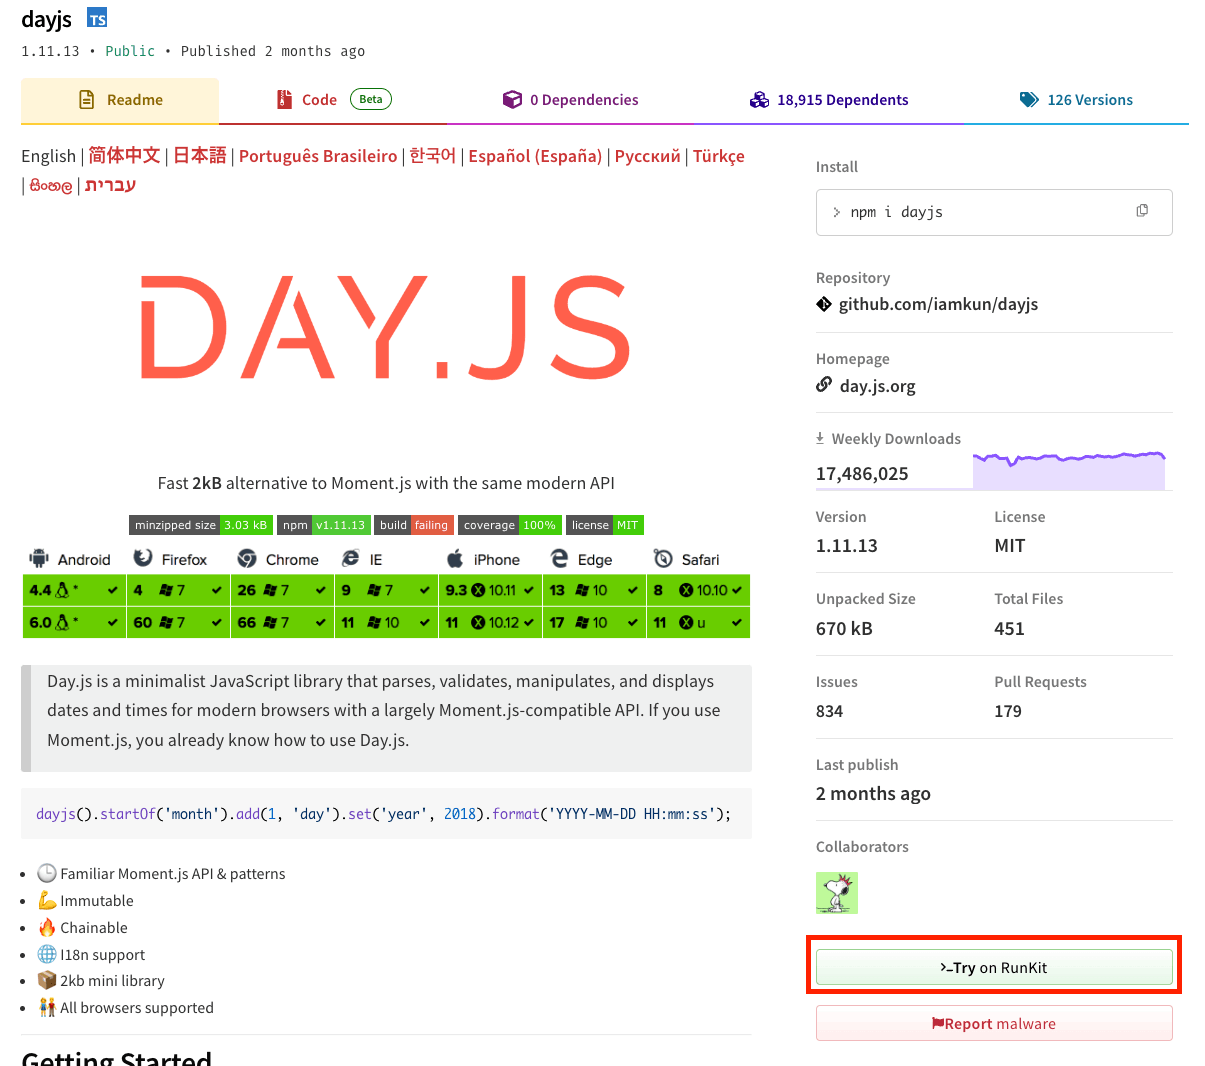This screenshot has width=1205, height=1066.
Task: Switch readme to 日本語
Action: point(200,155)
